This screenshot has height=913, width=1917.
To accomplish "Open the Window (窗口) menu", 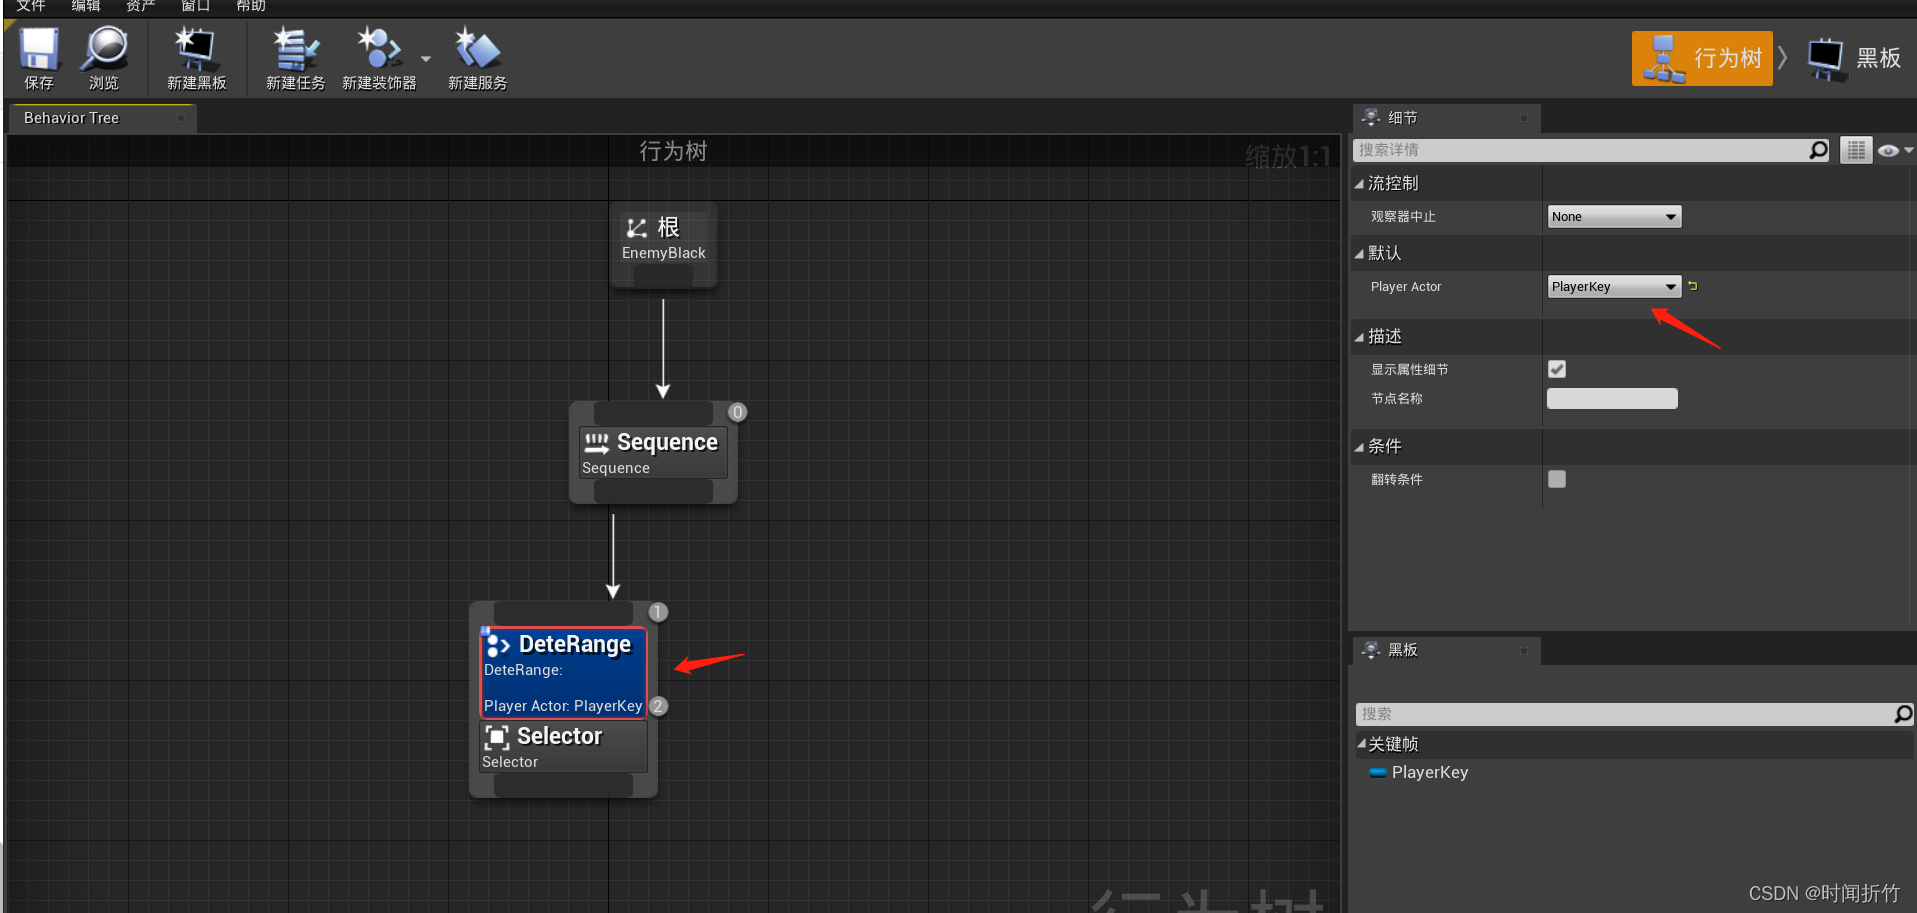I will (195, 6).
